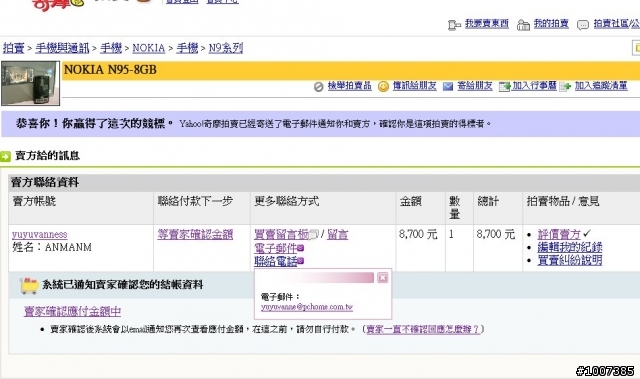
Task: Open the 寄給朋友 link
Action: pyautogui.click(x=474, y=86)
